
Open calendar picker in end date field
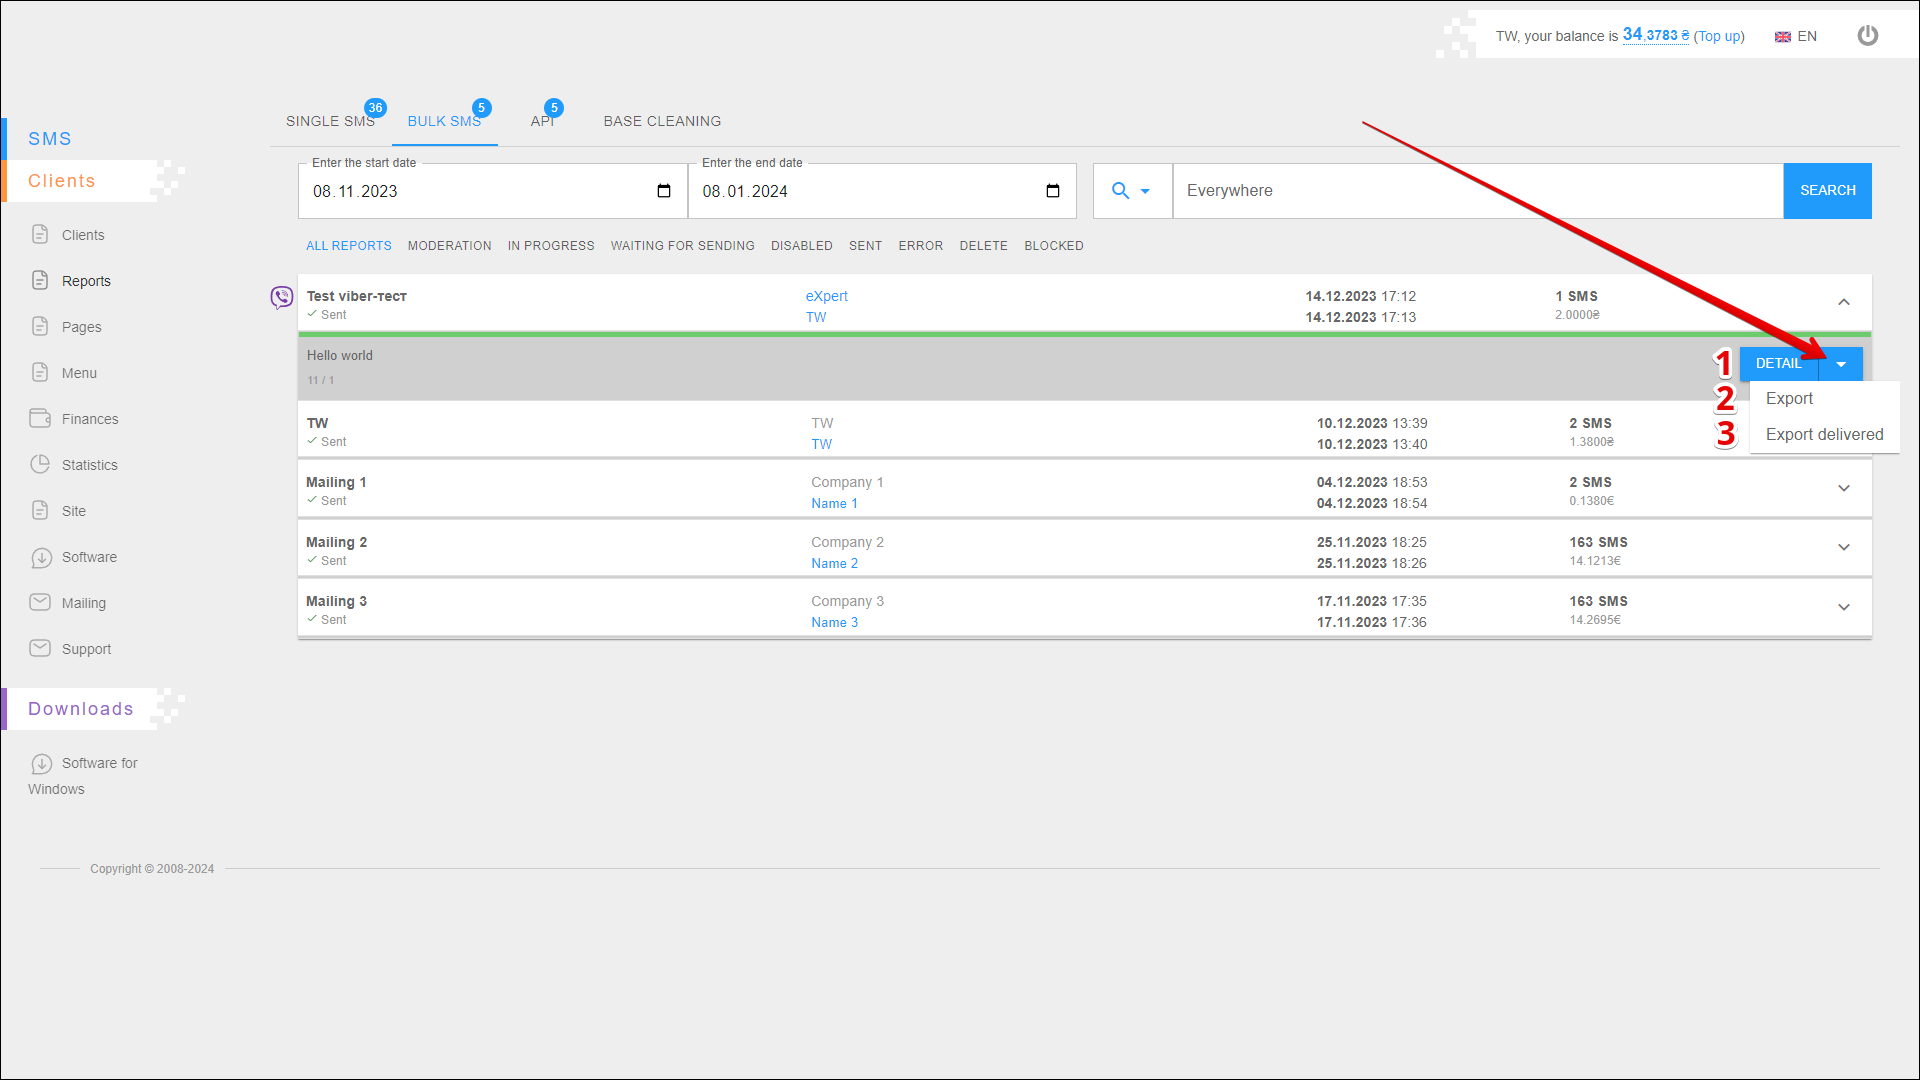[1053, 191]
